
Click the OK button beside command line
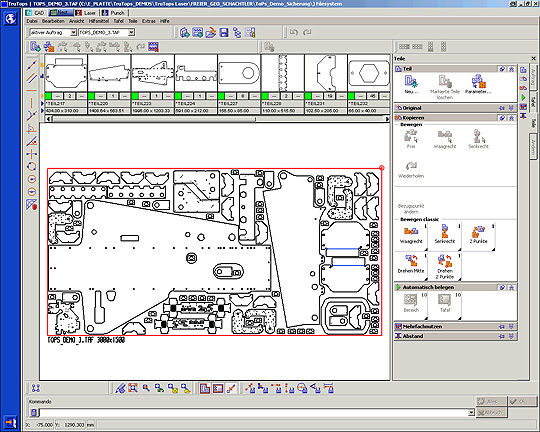click(x=523, y=401)
